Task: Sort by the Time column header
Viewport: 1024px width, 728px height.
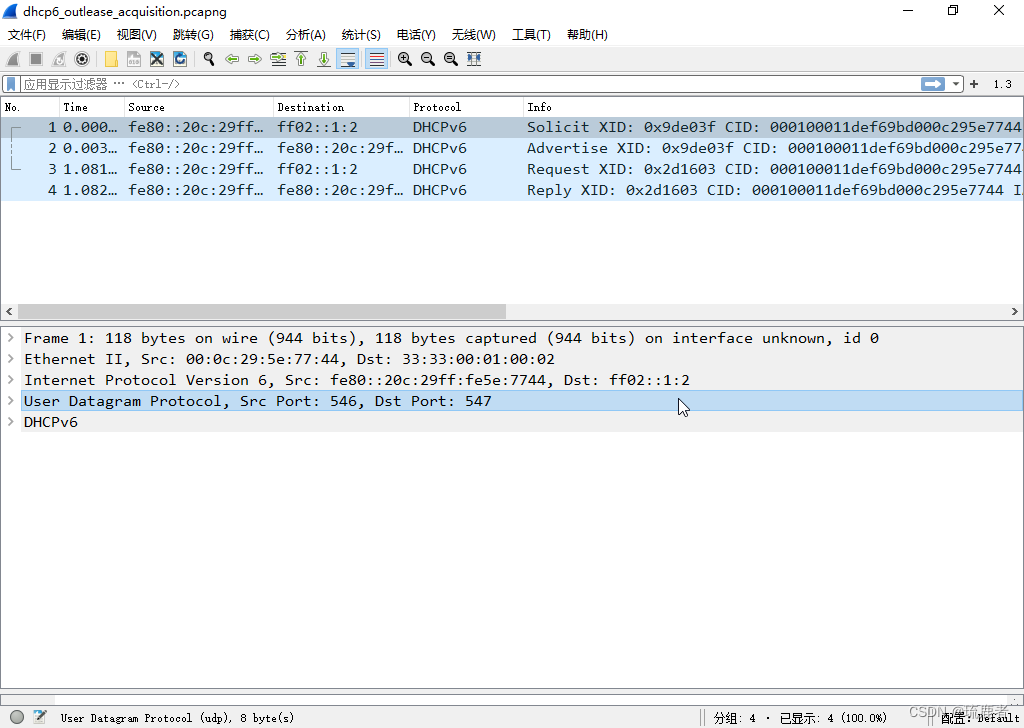Action: 92,107
